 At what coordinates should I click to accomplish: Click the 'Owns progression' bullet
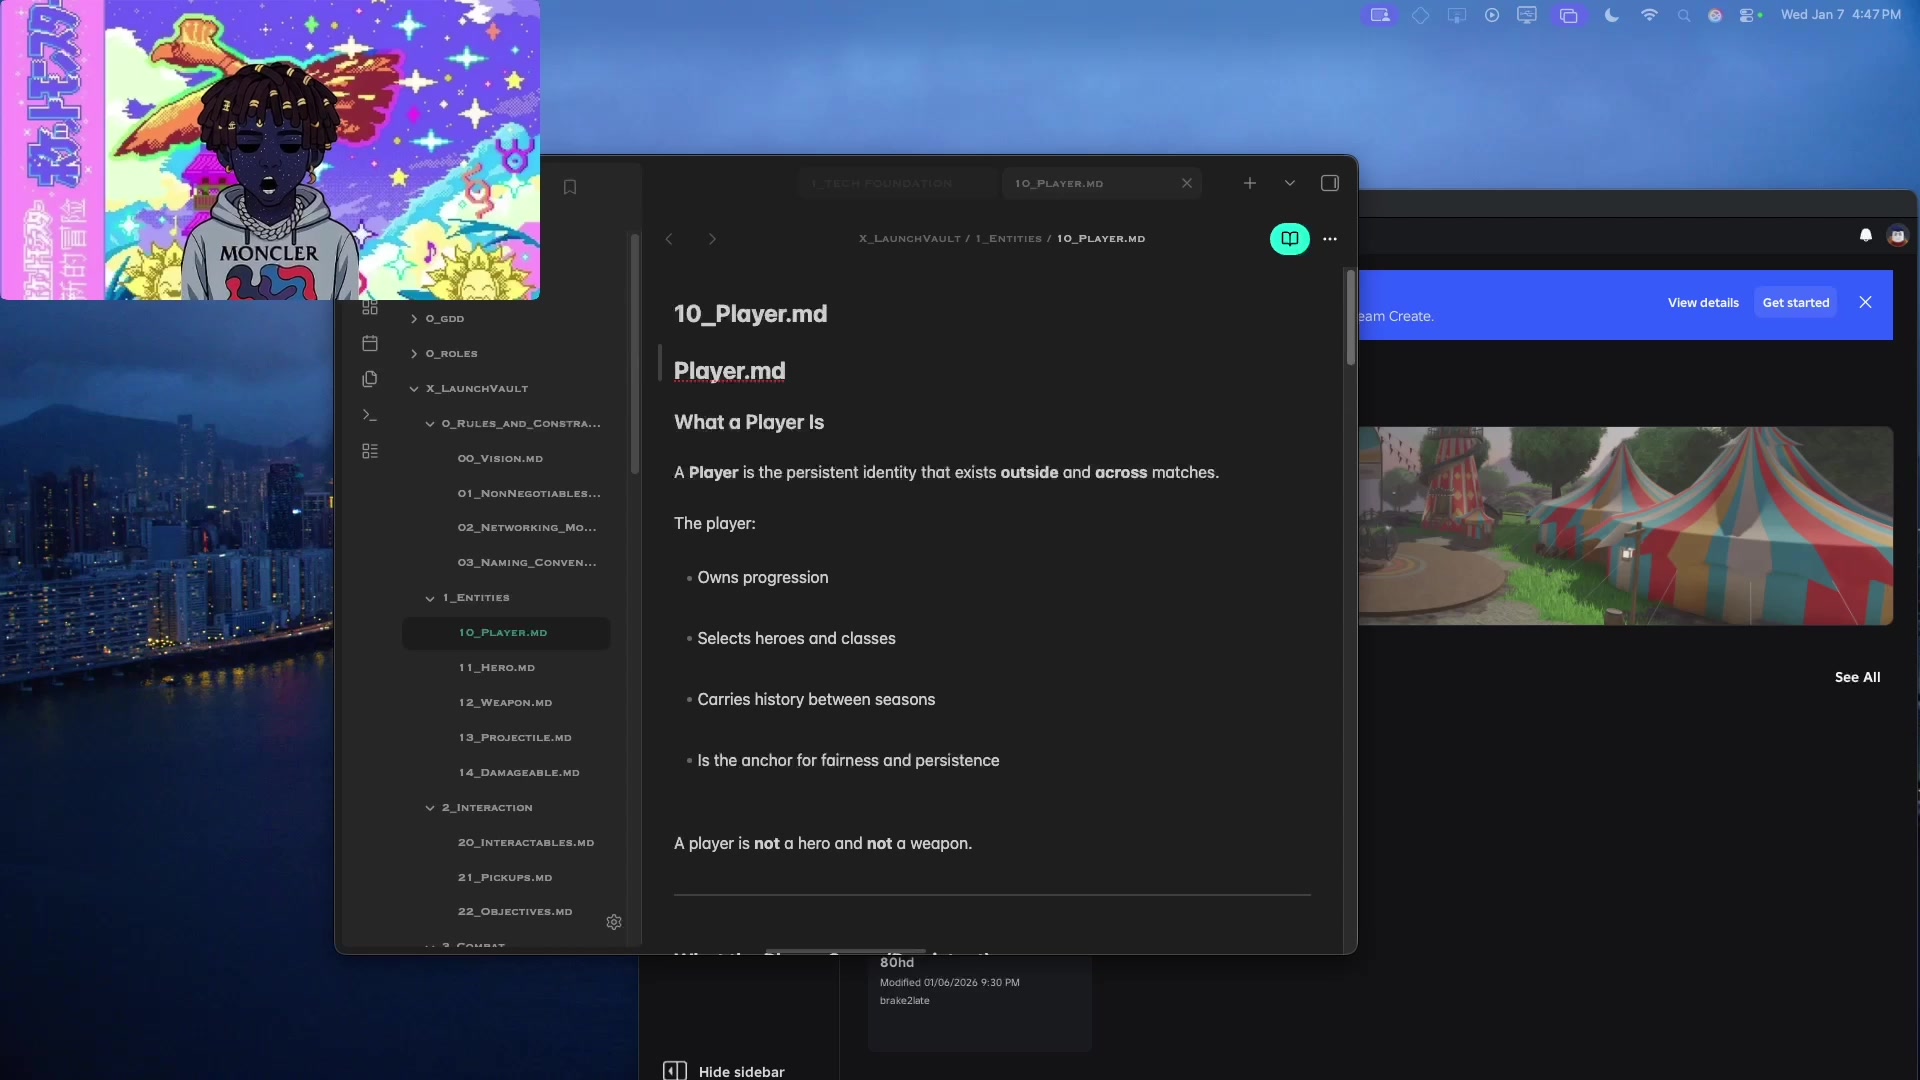click(x=763, y=578)
